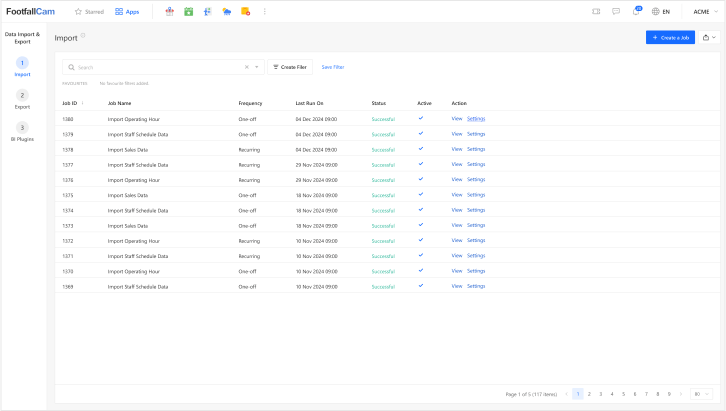The height and width of the screenshot is (411, 726).
Task: Sort by the Frequency column header
Action: [250, 103]
